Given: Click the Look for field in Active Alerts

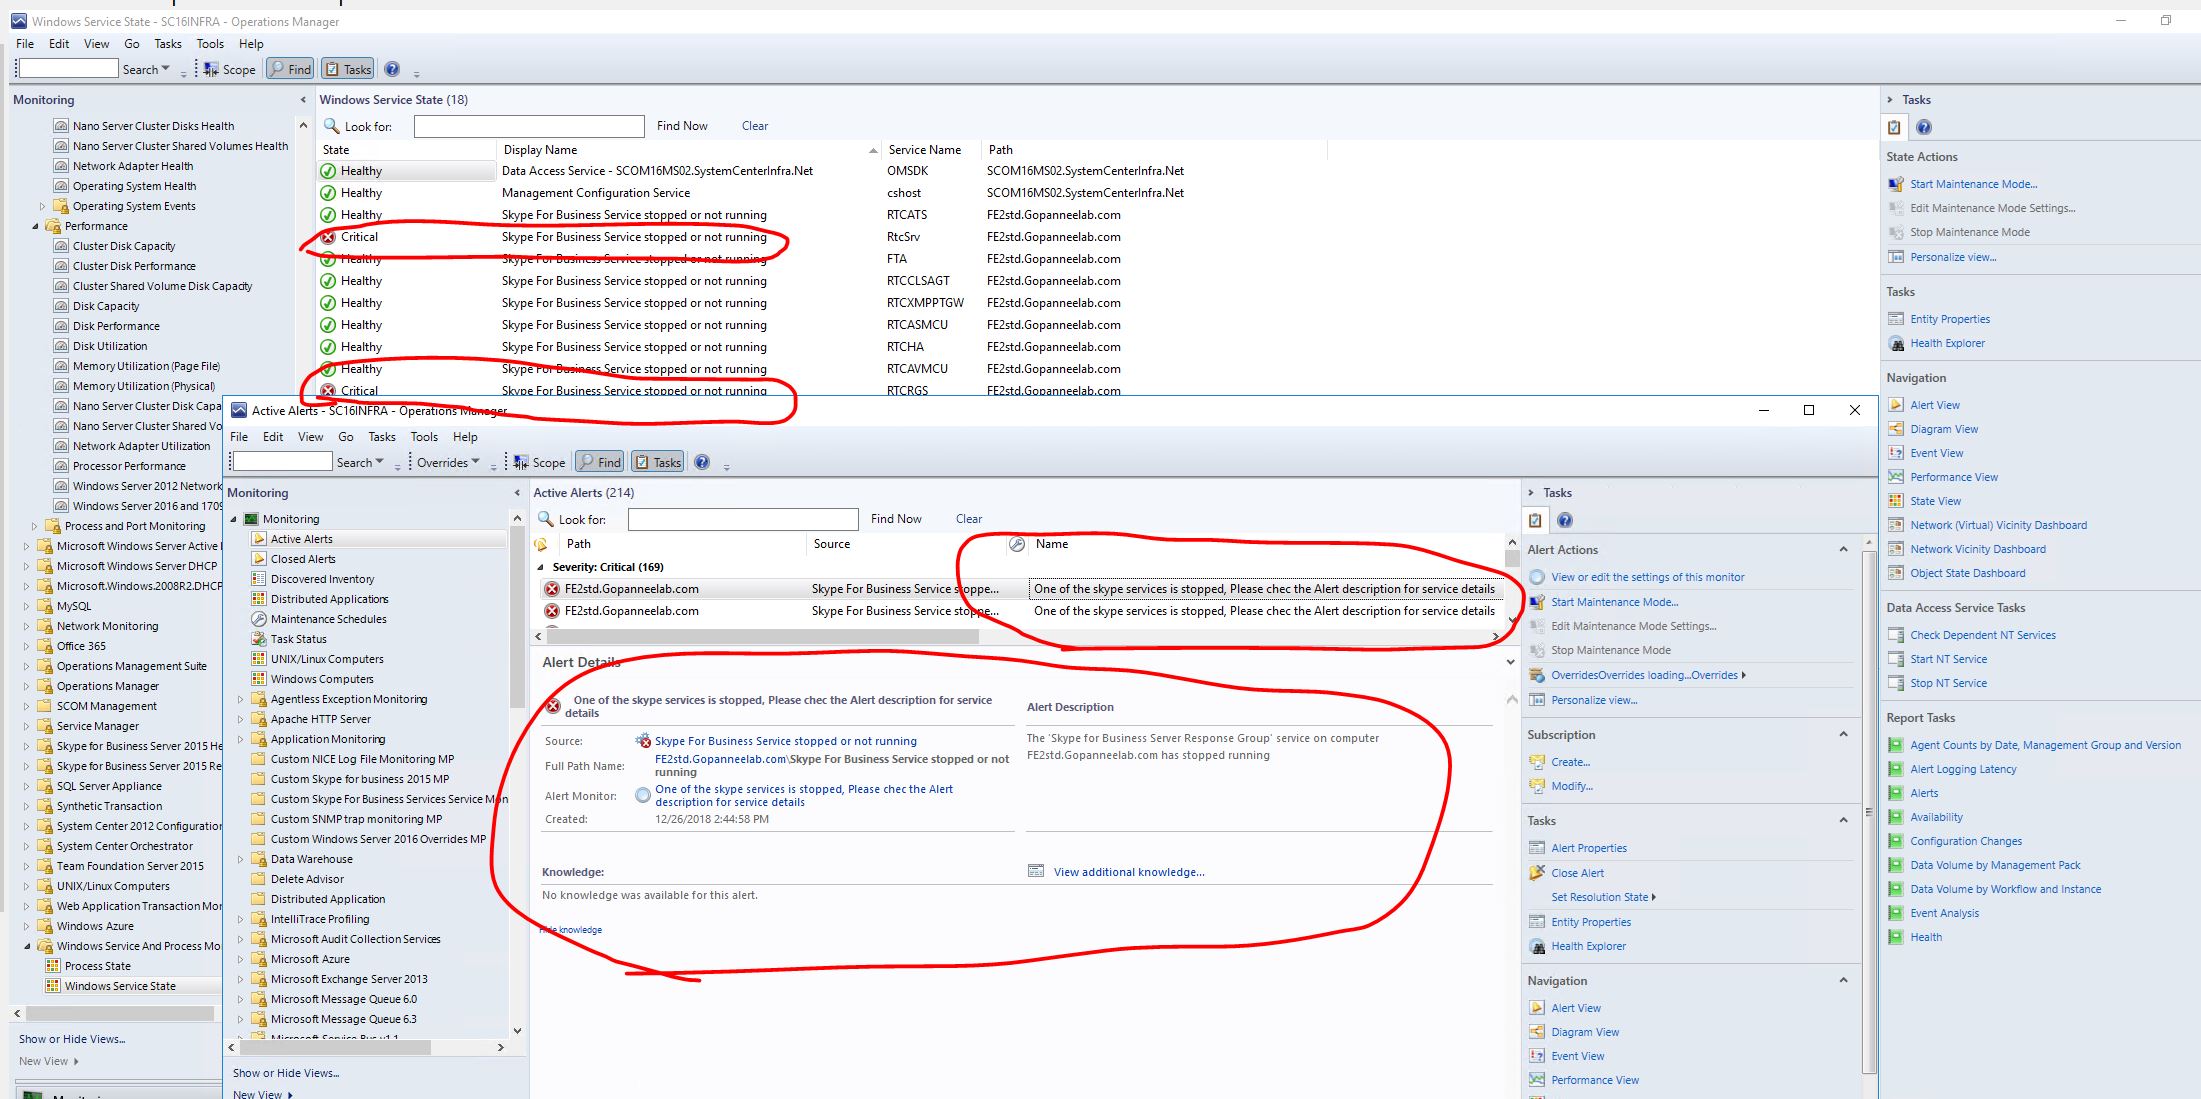Looking at the screenshot, I should click(x=742, y=519).
